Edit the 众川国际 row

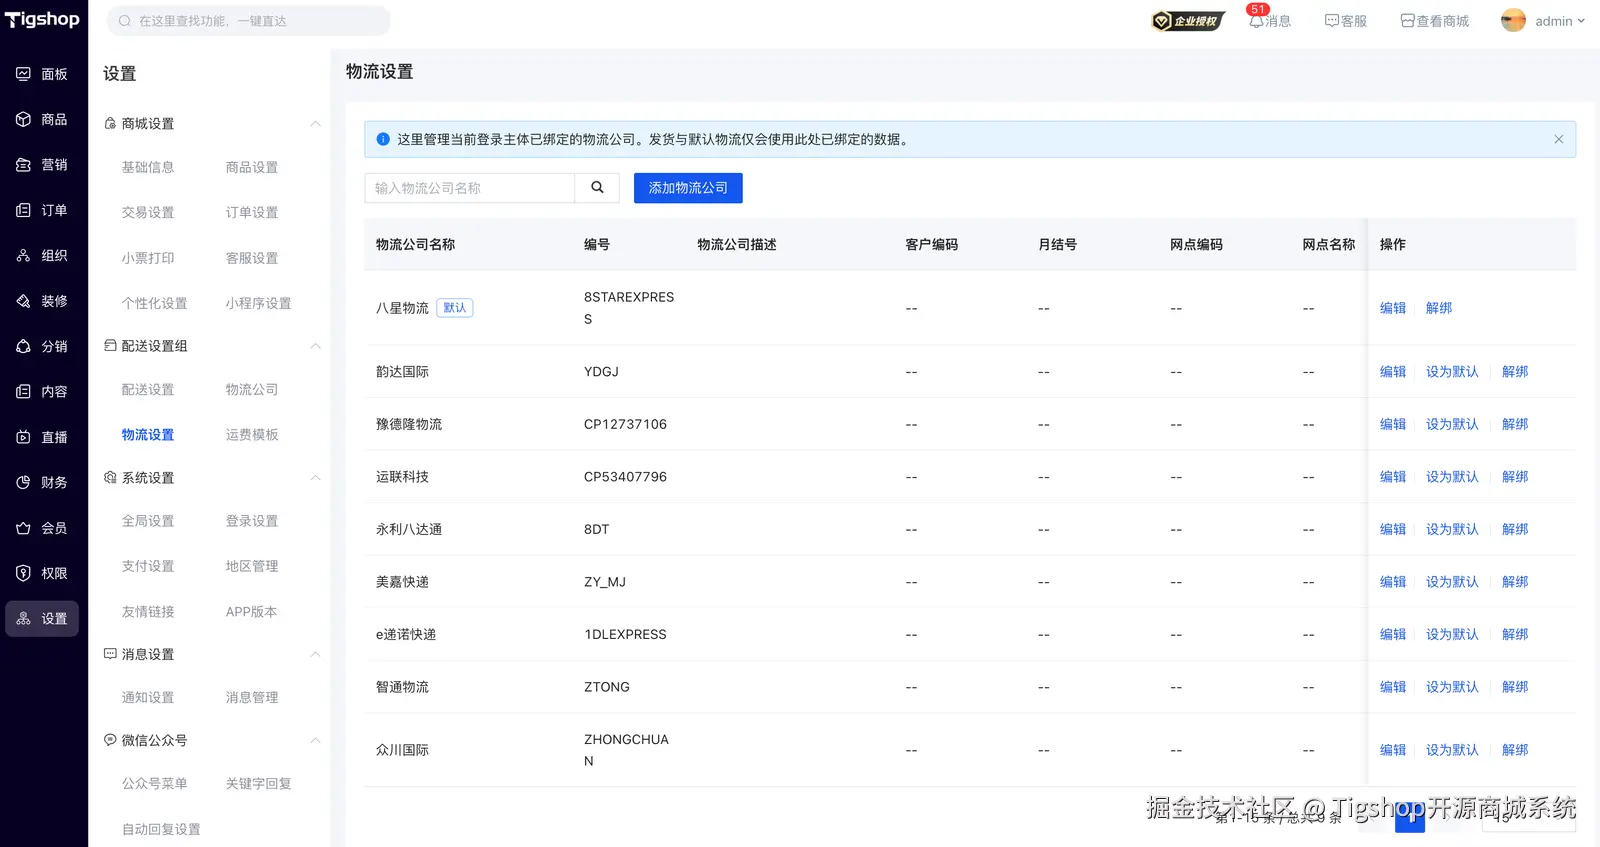click(1393, 750)
